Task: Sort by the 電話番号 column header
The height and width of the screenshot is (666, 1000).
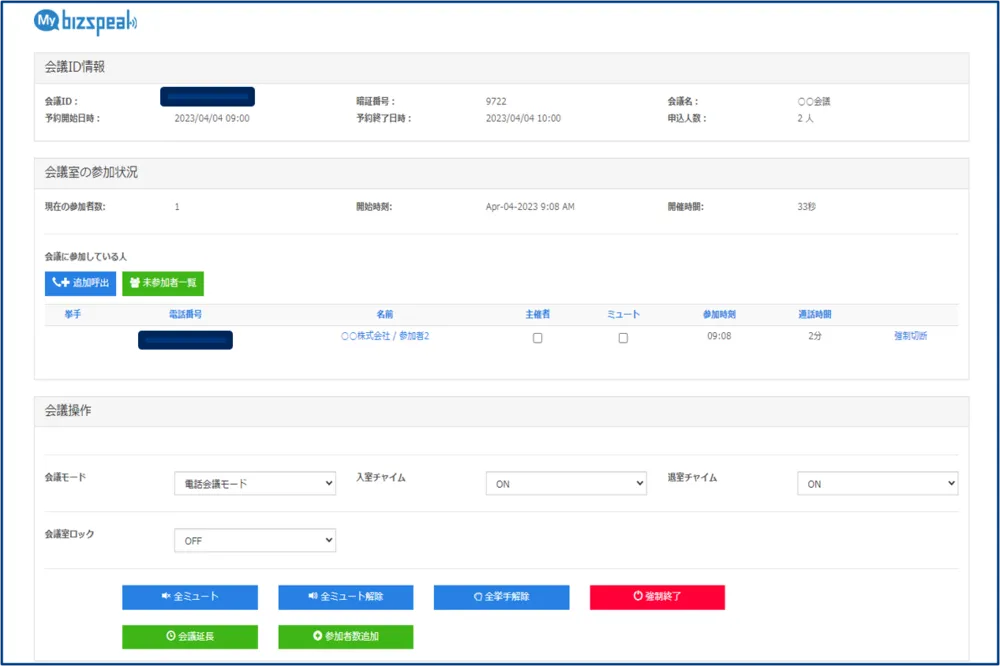Action: pos(186,315)
